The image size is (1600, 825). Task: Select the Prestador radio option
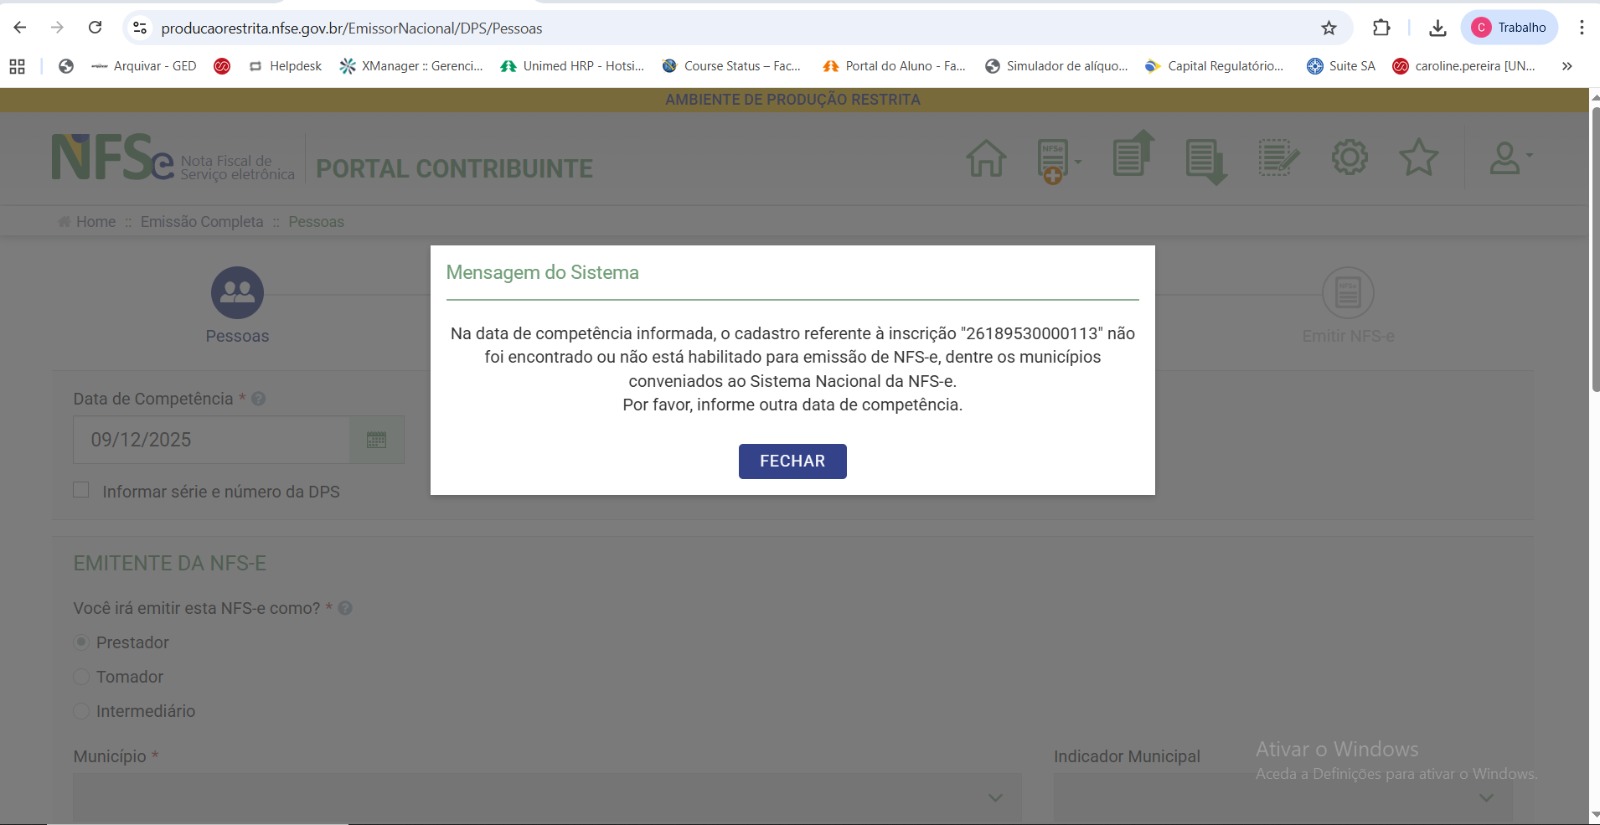(82, 642)
